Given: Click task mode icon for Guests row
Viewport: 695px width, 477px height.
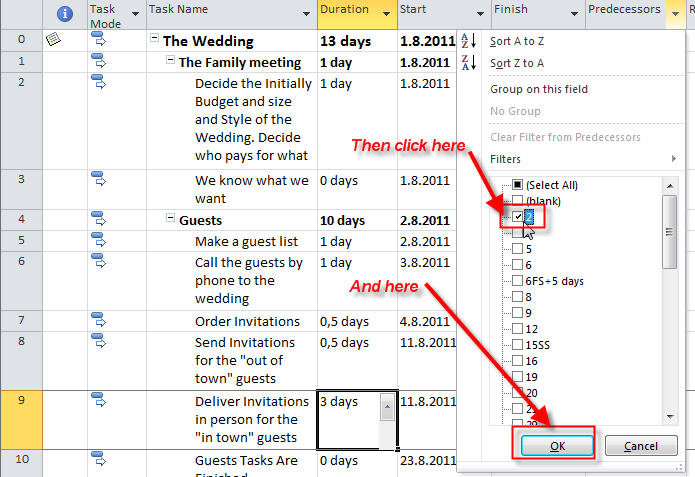Looking at the screenshot, I should click(98, 219).
